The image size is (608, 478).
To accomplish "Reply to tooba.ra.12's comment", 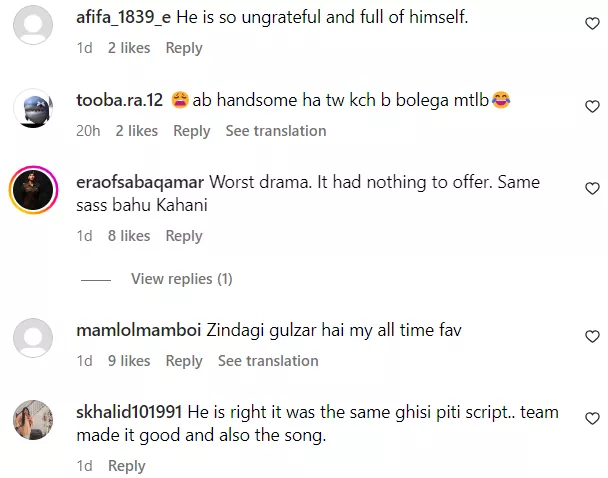I will point(191,131).
